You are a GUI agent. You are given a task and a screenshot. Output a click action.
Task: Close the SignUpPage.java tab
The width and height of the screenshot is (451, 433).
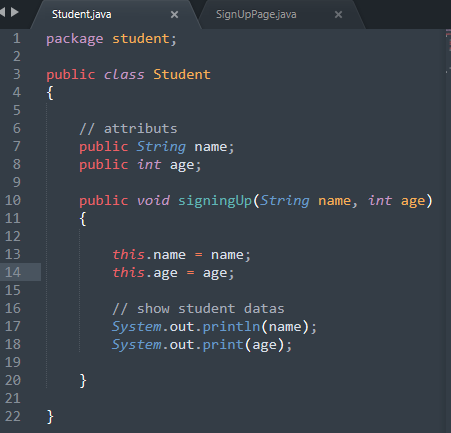(338, 15)
